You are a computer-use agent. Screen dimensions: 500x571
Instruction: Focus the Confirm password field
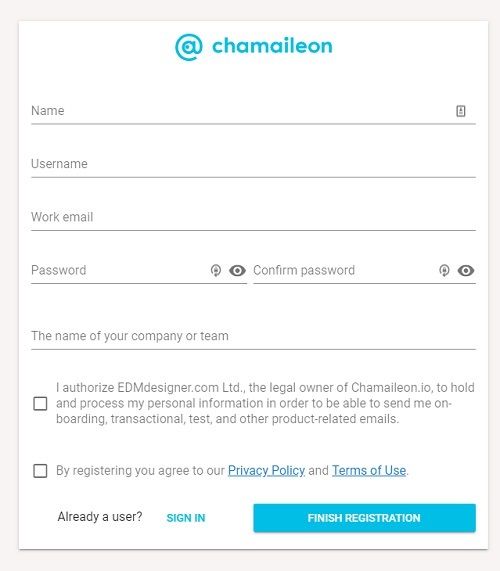pos(345,270)
